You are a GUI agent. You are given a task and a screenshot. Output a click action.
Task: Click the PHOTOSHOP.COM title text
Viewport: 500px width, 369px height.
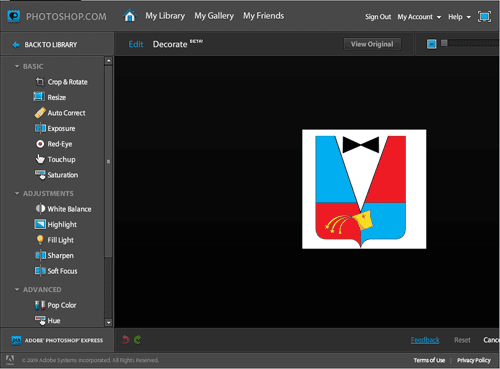tap(66, 17)
